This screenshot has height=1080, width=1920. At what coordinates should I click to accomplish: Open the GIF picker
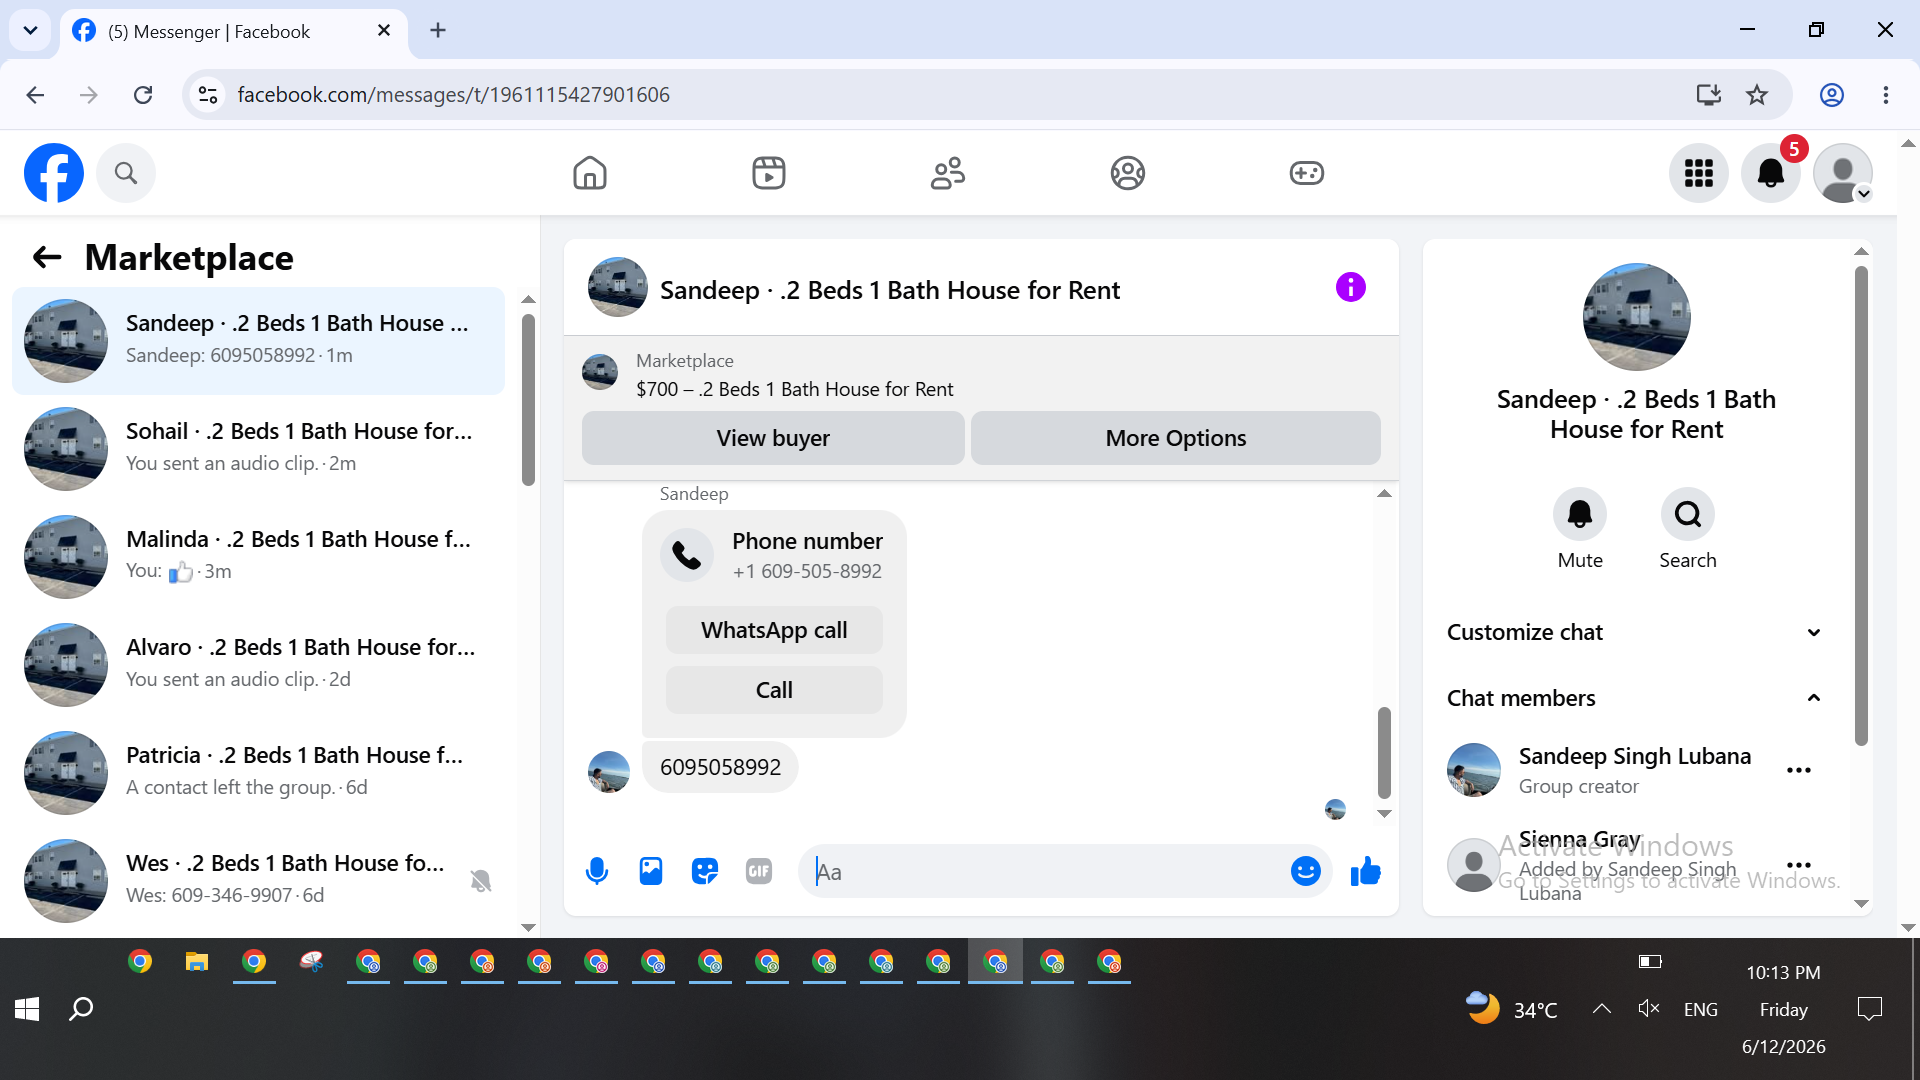point(759,872)
